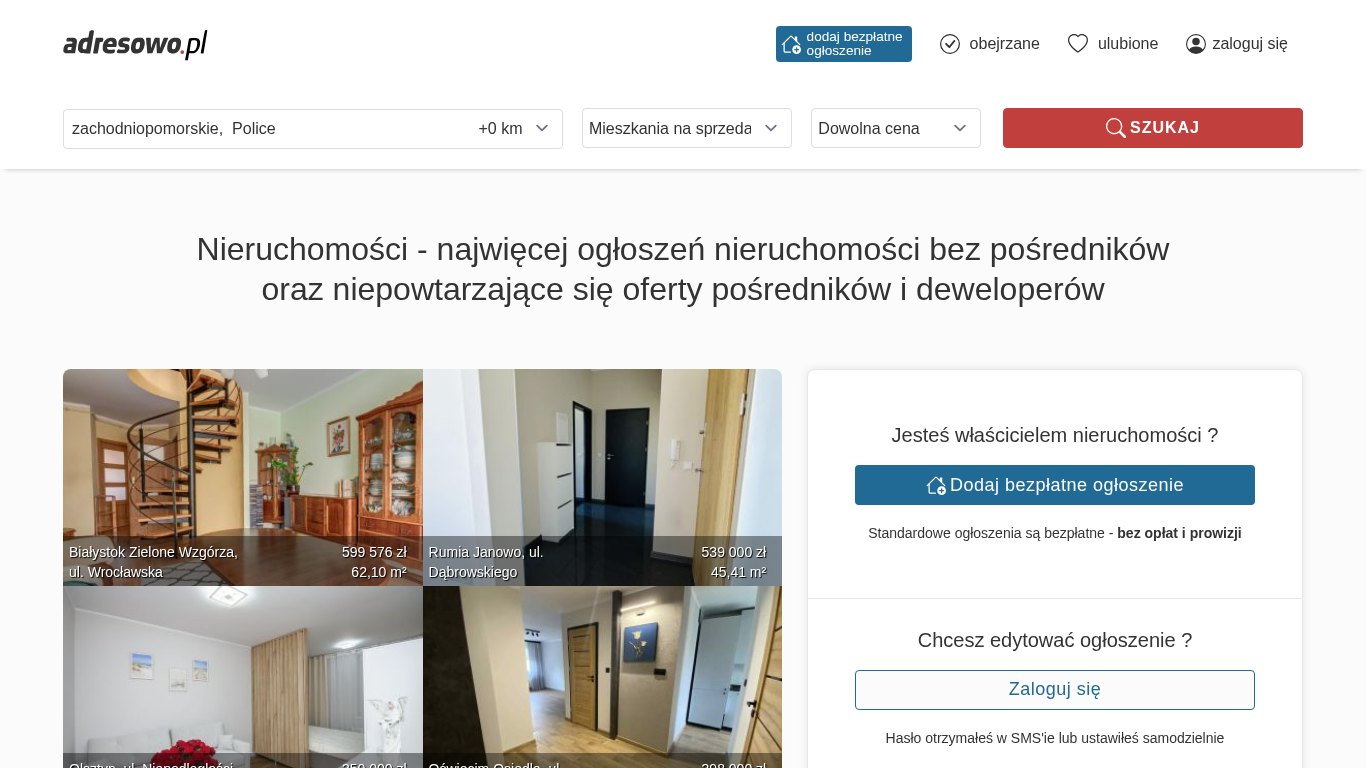Click the adresowo.pl logo
This screenshot has width=1366, height=768.
(x=135, y=44)
